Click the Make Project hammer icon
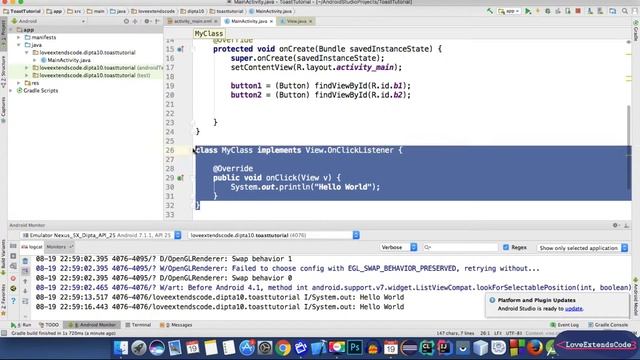The height and width of the screenshot is (360, 640). pos(489,11)
